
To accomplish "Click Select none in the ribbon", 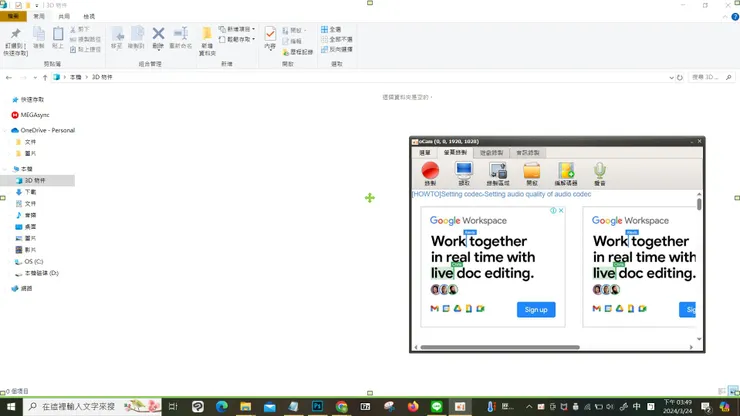I will [336, 39].
